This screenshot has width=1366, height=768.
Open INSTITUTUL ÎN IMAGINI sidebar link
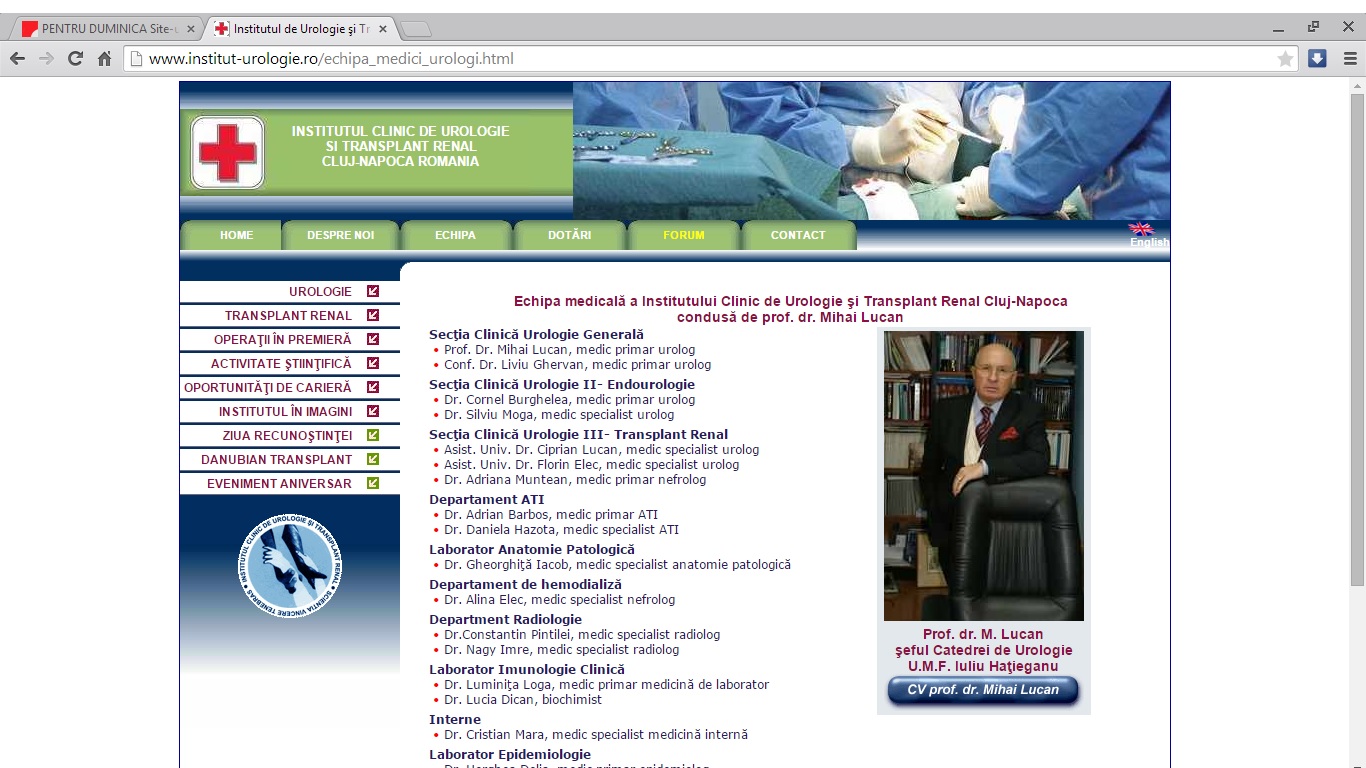coord(285,412)
